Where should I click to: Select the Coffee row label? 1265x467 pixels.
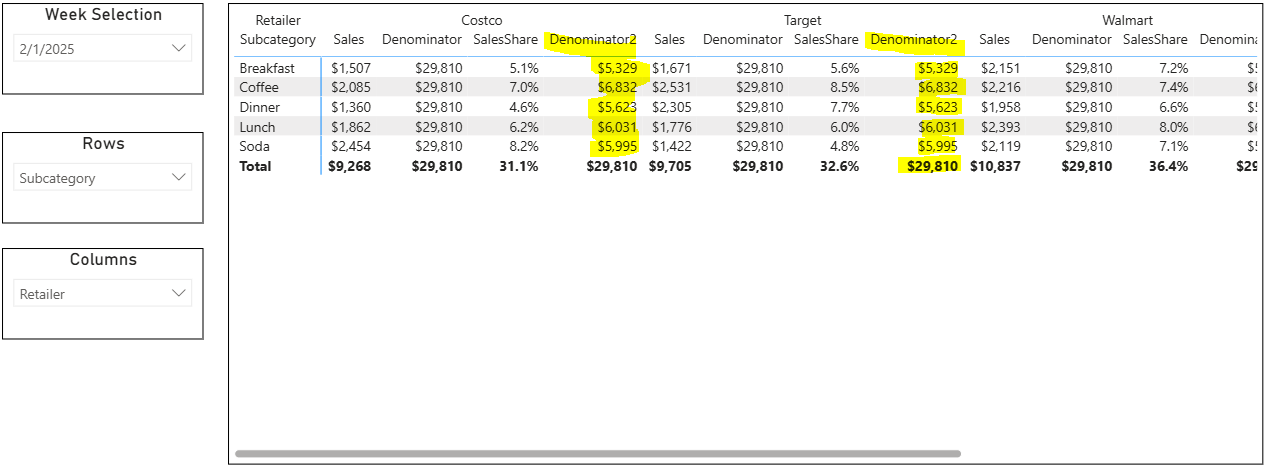click(x=259, y=87)
